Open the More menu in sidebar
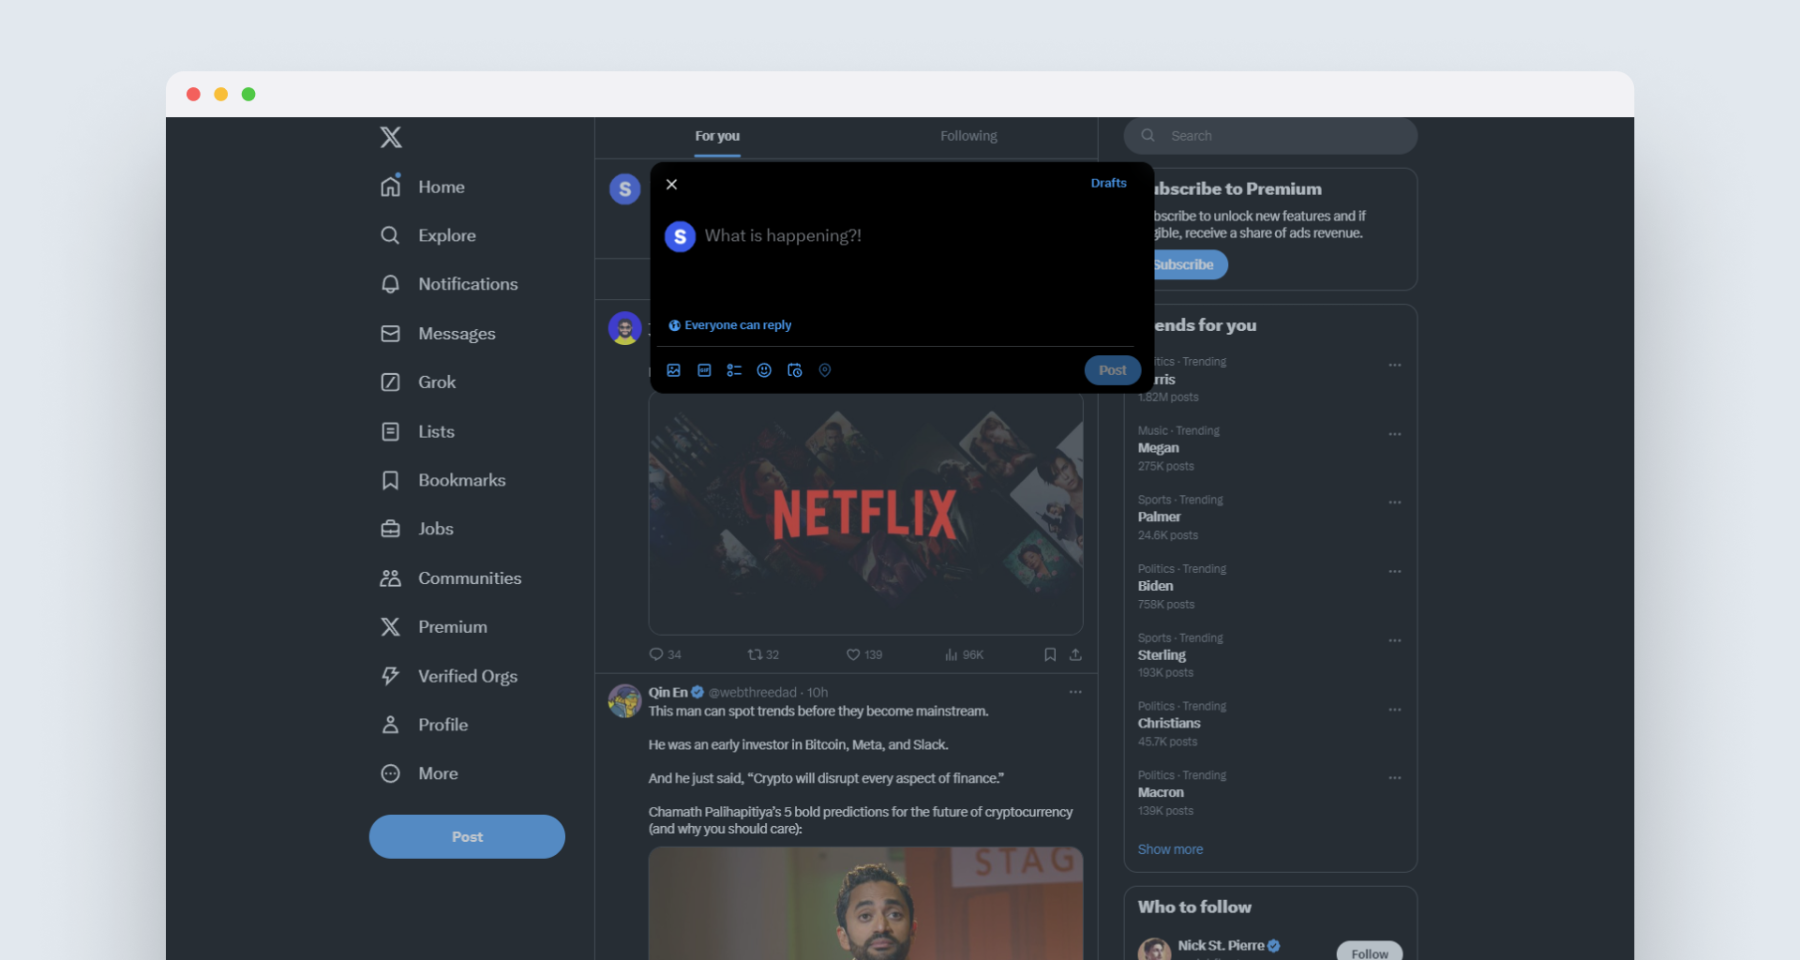The image size is (1800, 960). (419, 774)
